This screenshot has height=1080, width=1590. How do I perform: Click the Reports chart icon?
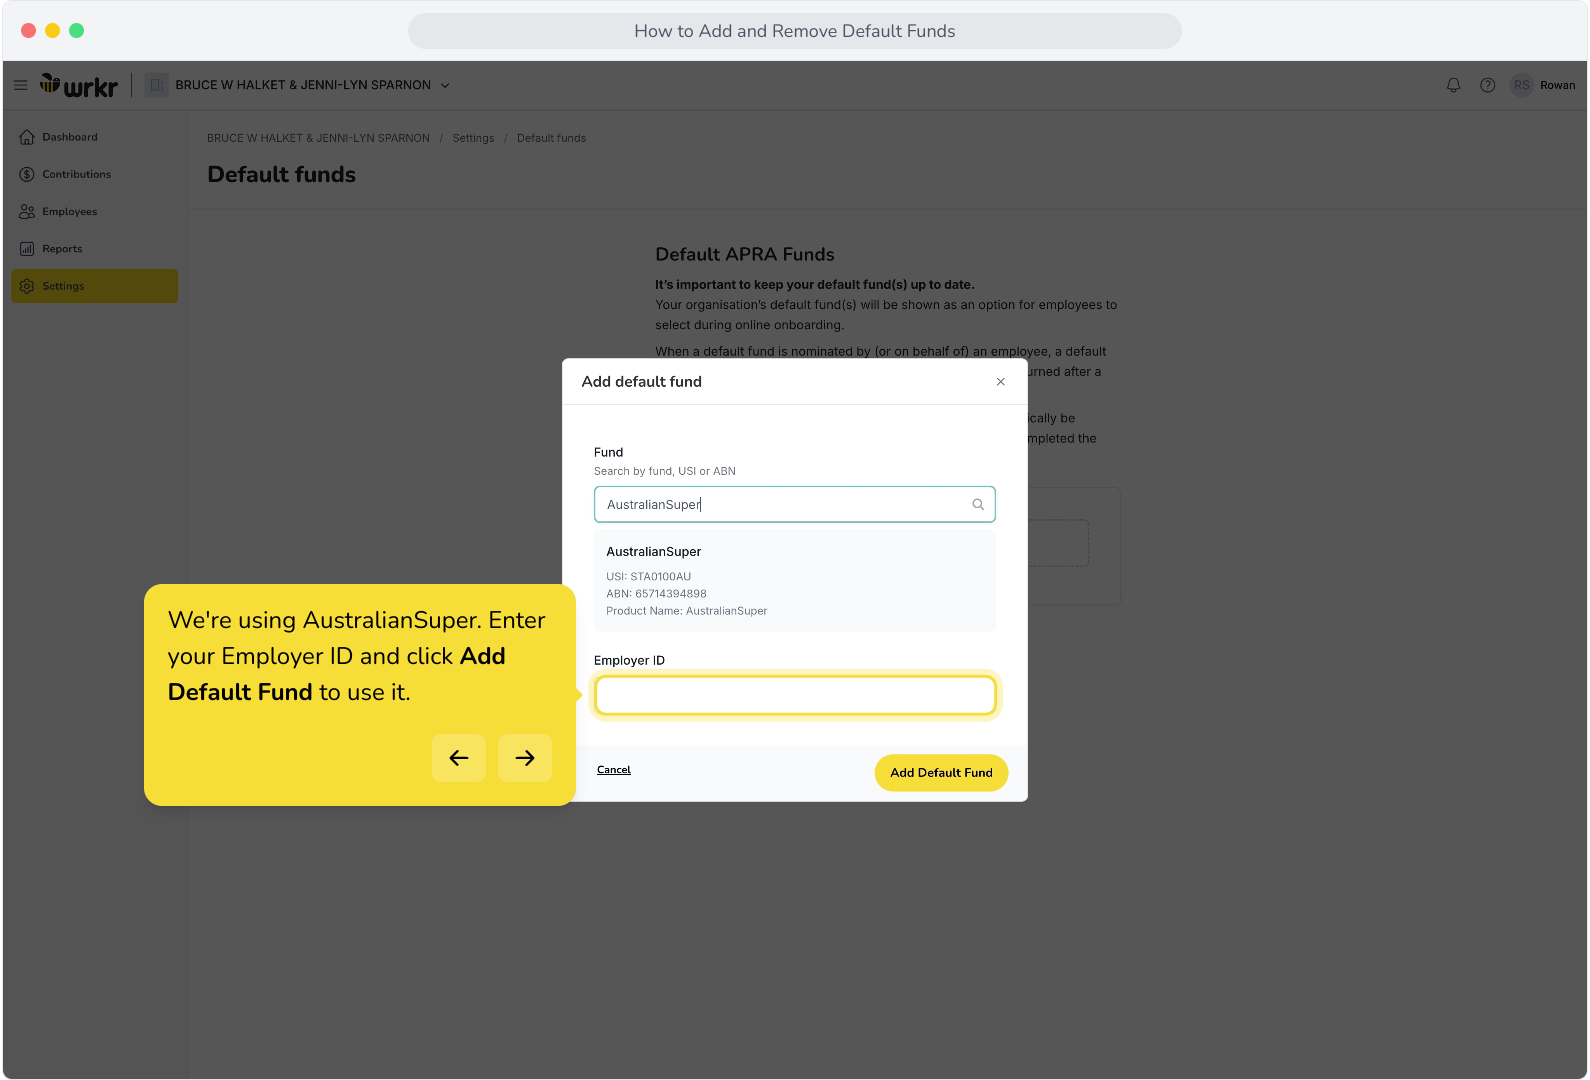(x=27, y=249)
